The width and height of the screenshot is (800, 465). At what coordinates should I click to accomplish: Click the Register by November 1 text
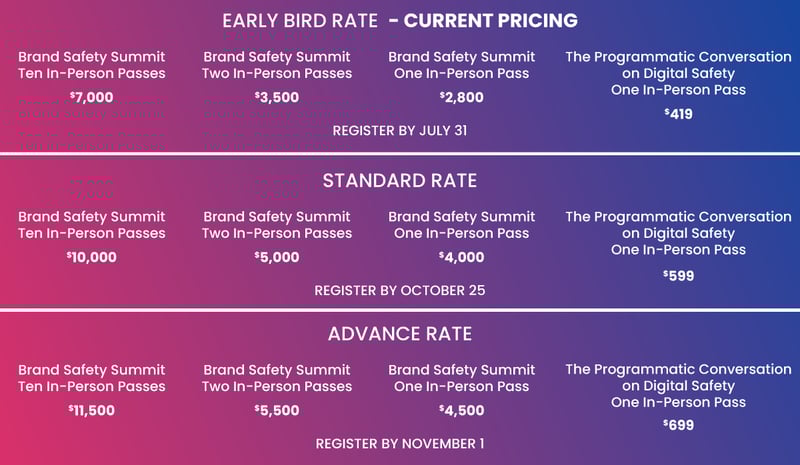click(400, 443)
